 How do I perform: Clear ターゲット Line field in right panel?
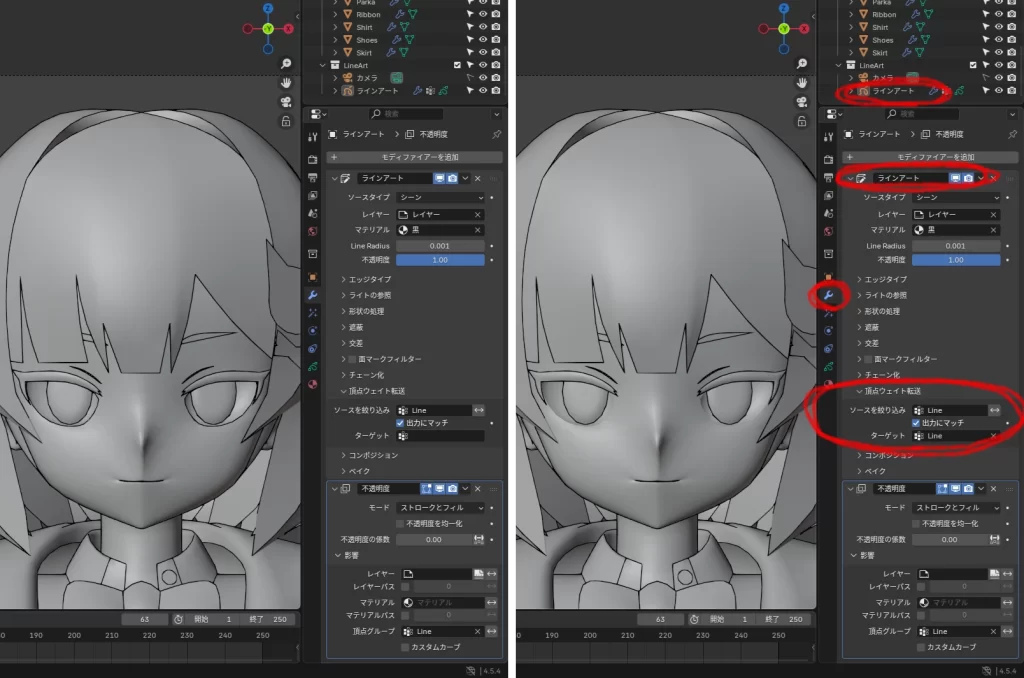994,436
